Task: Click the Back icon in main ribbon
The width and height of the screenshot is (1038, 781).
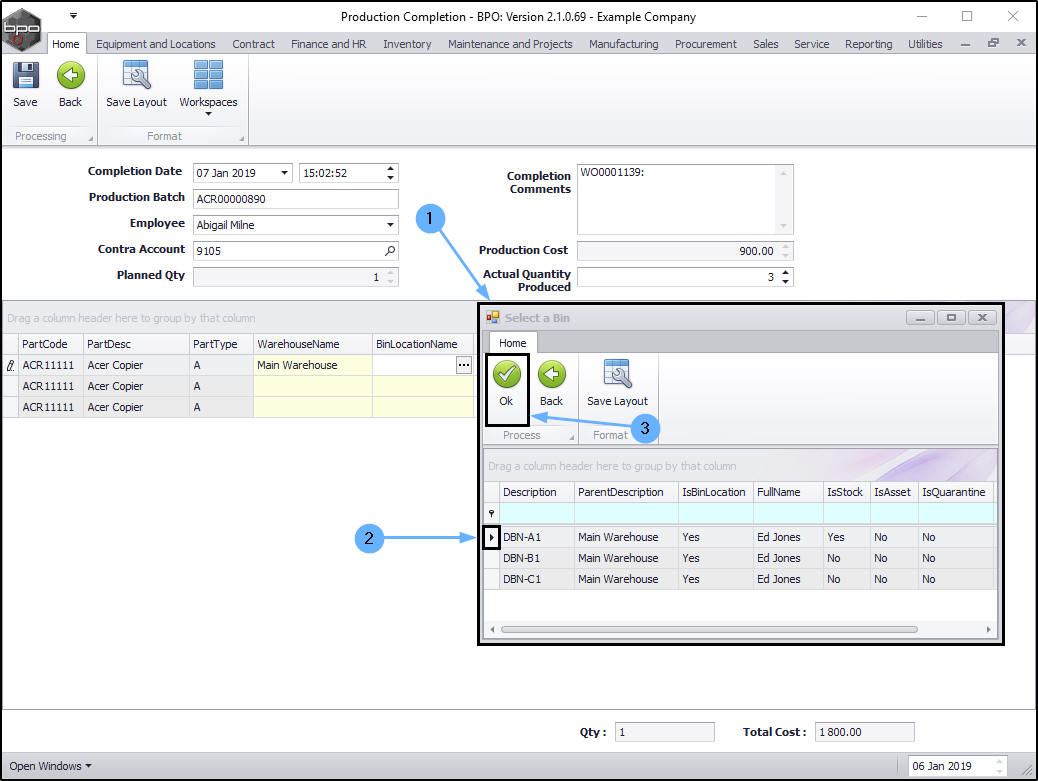Action: (70, 75)
